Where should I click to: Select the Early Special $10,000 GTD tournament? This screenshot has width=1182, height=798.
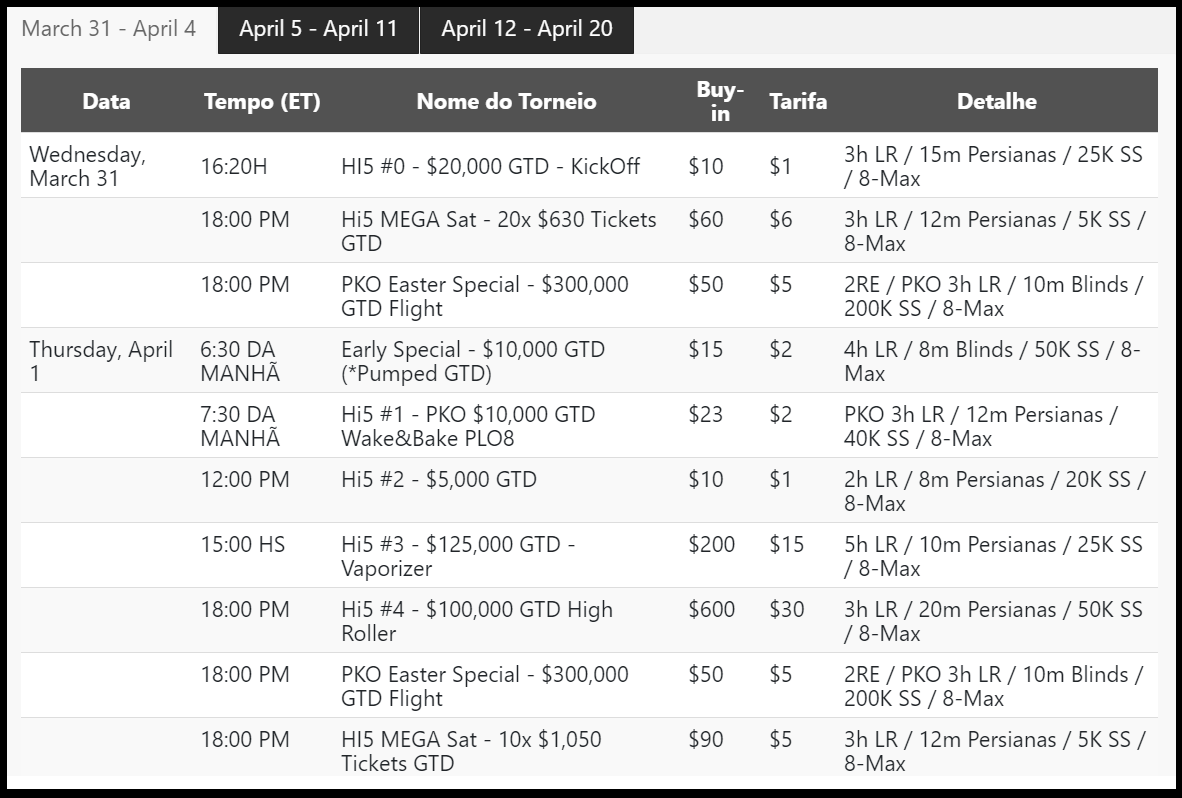pyautogui.click(x=473, y=361)
